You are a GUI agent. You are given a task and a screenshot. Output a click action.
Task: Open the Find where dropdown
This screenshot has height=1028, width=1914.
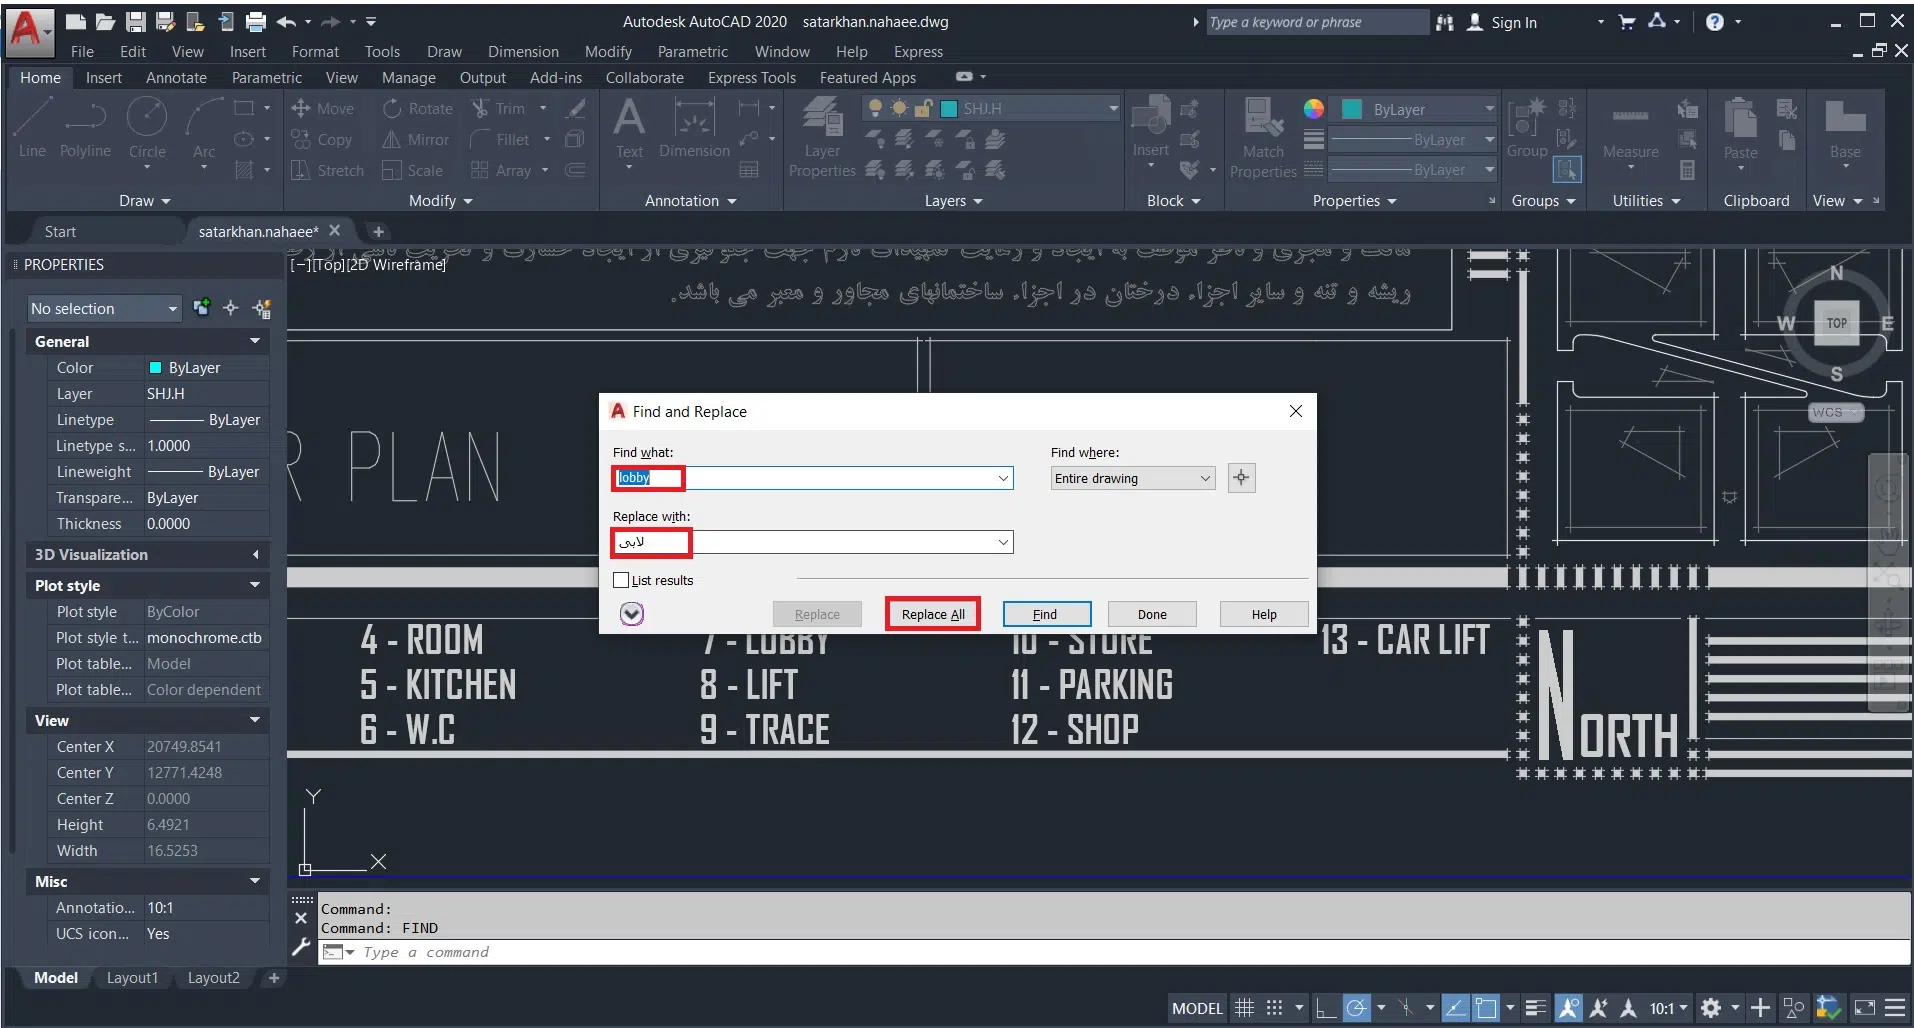(x=1132, y=479)
